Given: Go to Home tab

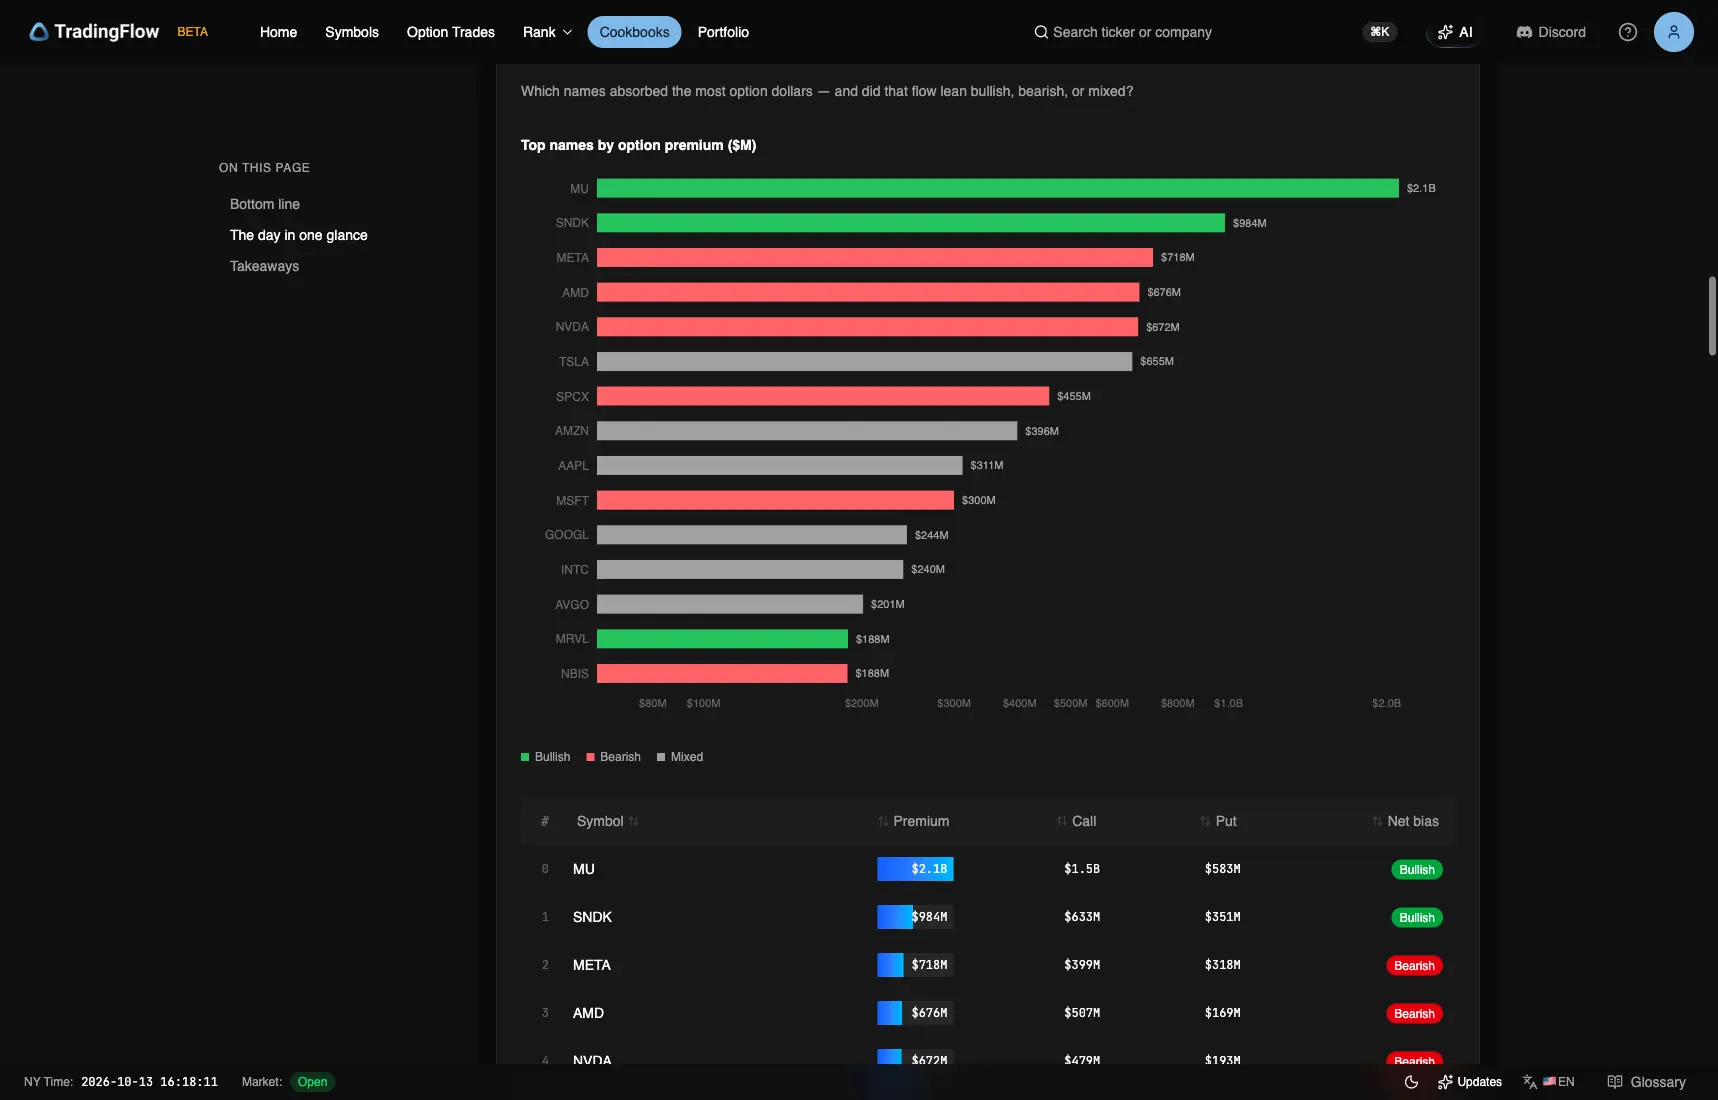Looking at the screenshot, I should point(278,32).
